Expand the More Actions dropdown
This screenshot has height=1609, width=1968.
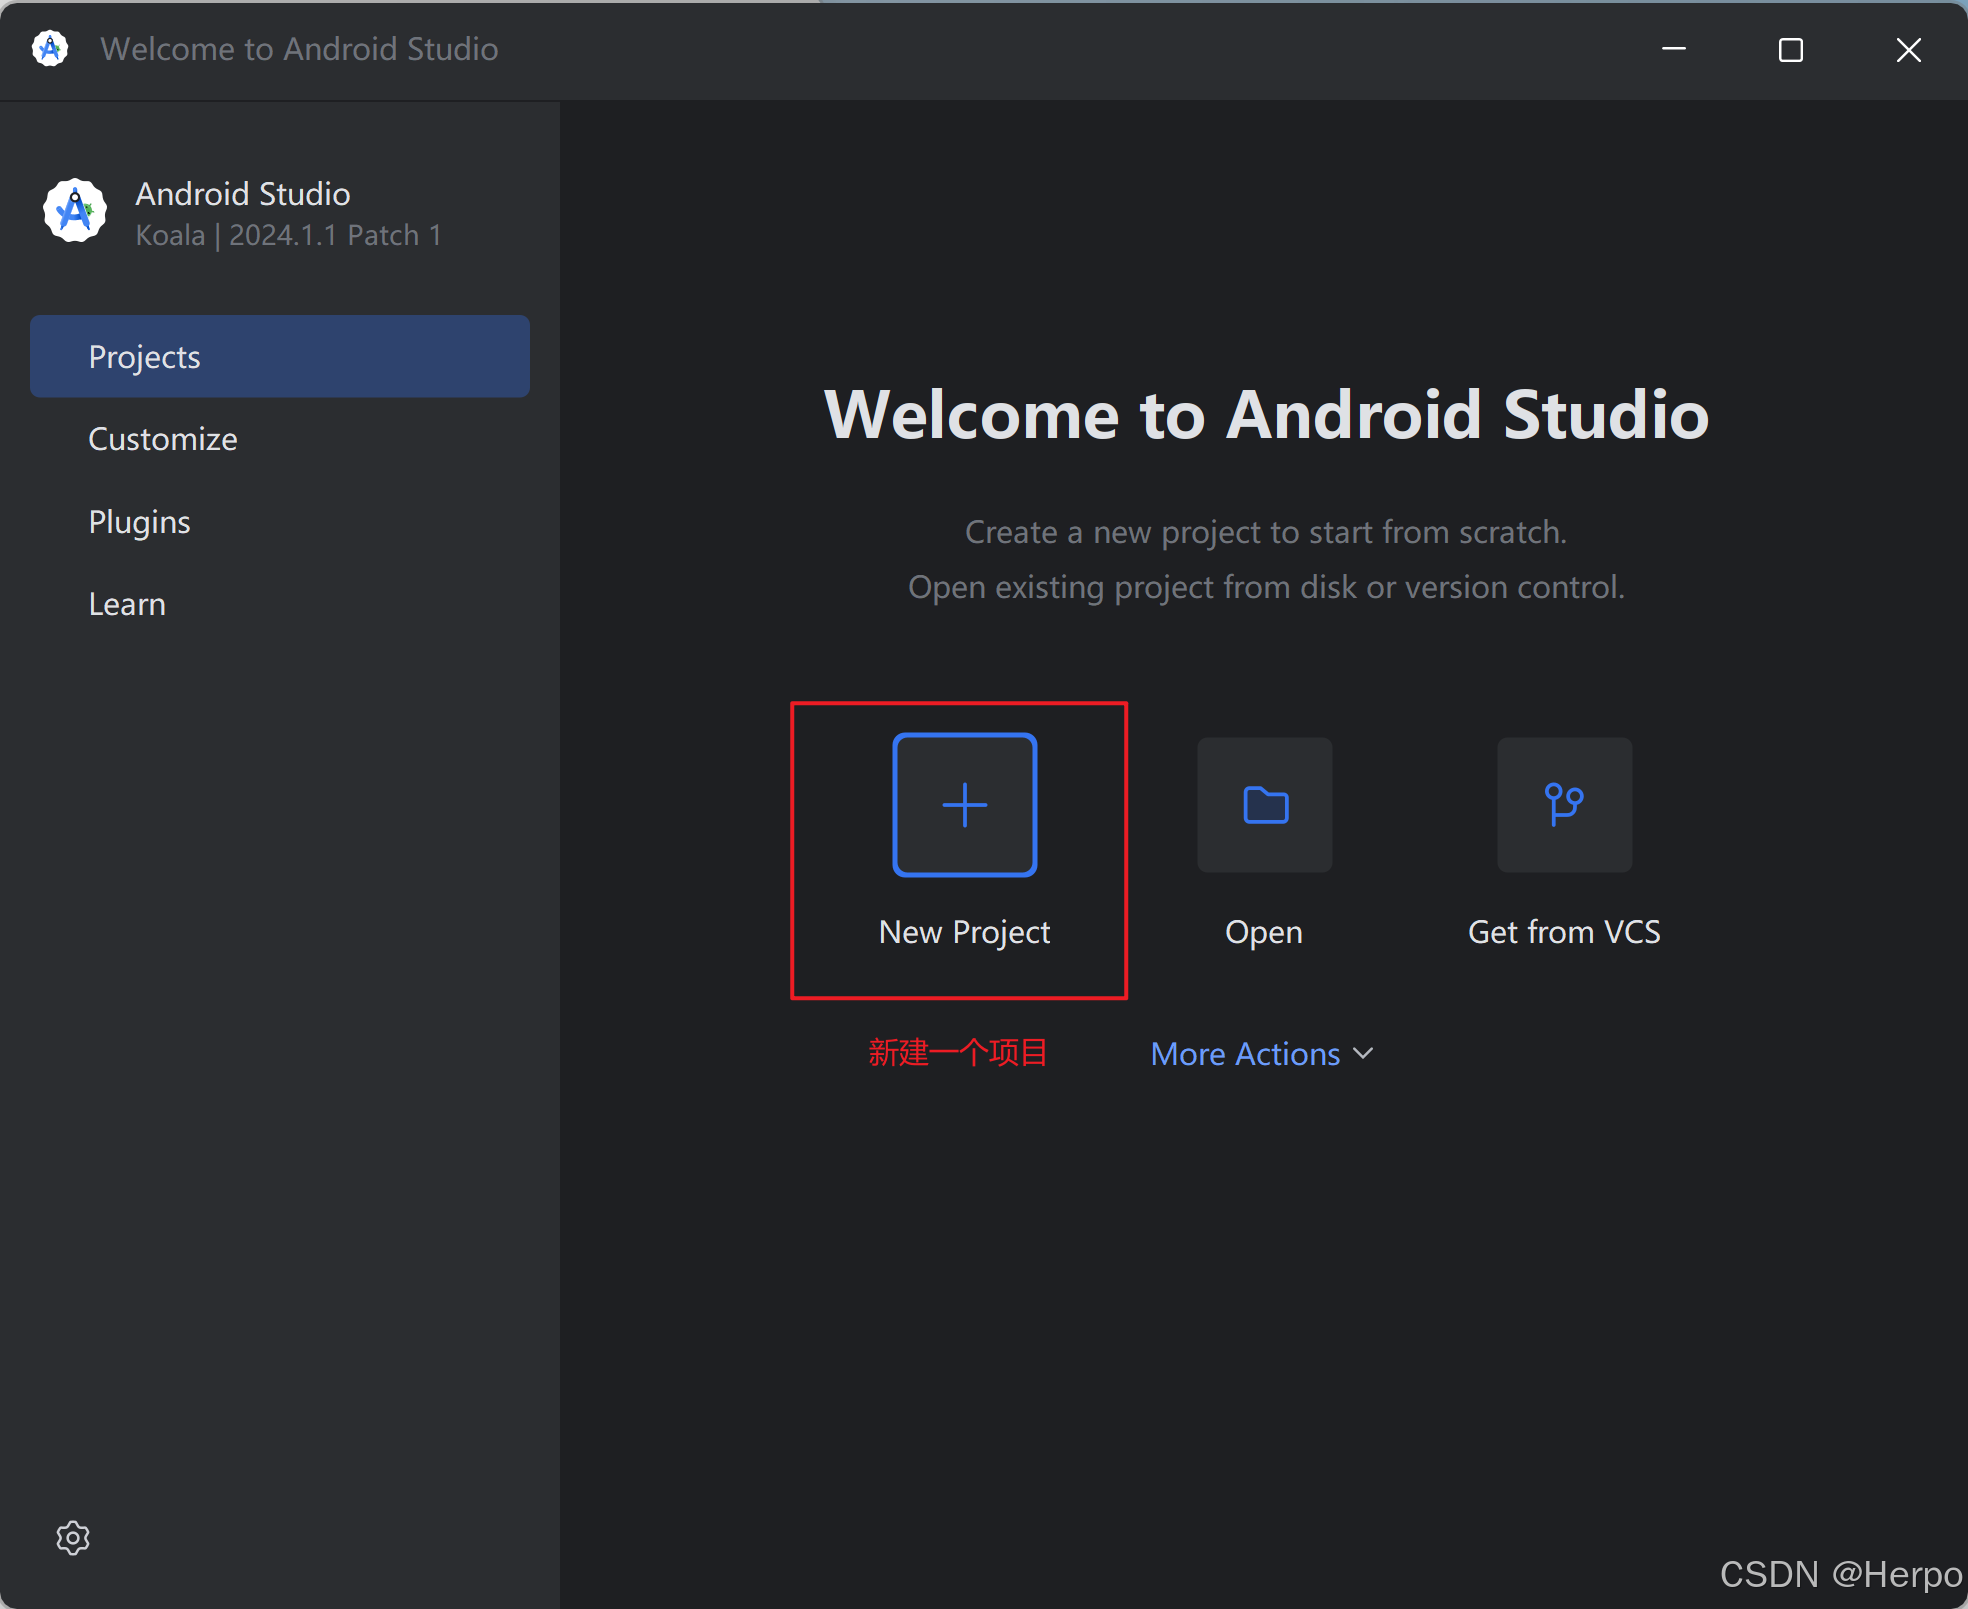coord(1245,1054)
